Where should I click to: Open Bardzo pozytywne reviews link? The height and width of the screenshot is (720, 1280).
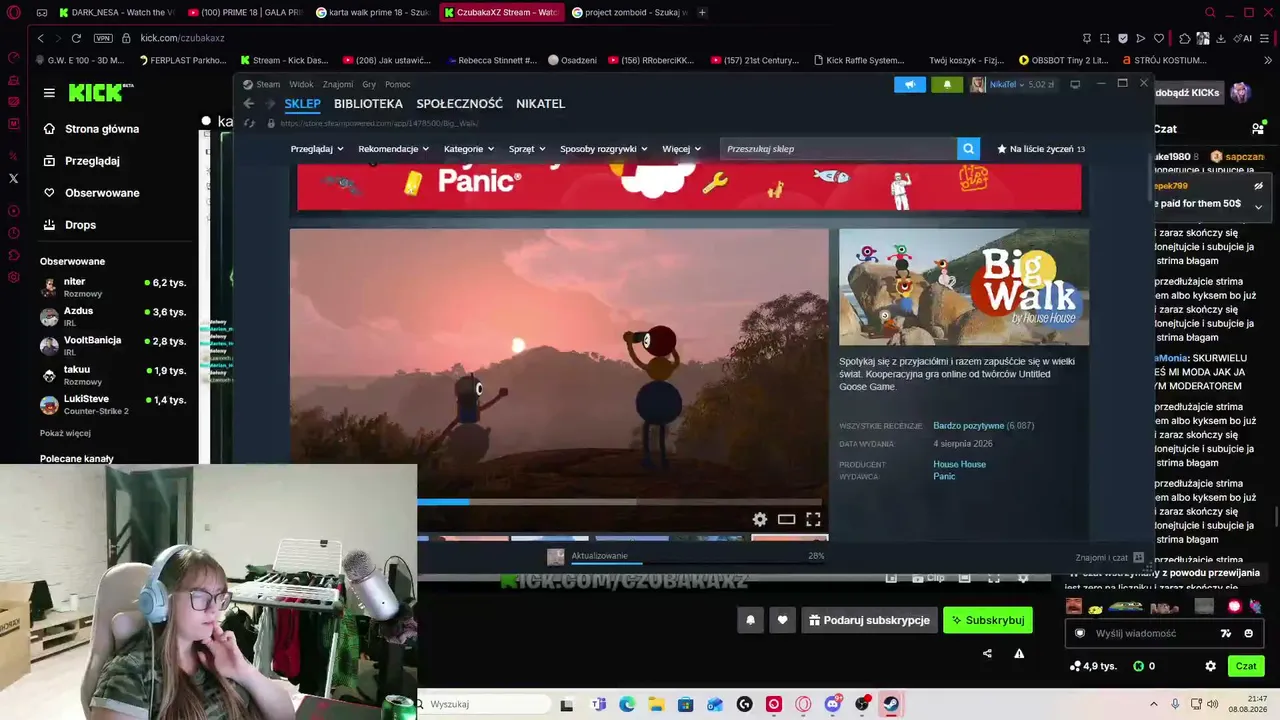(x=968, y=426)
